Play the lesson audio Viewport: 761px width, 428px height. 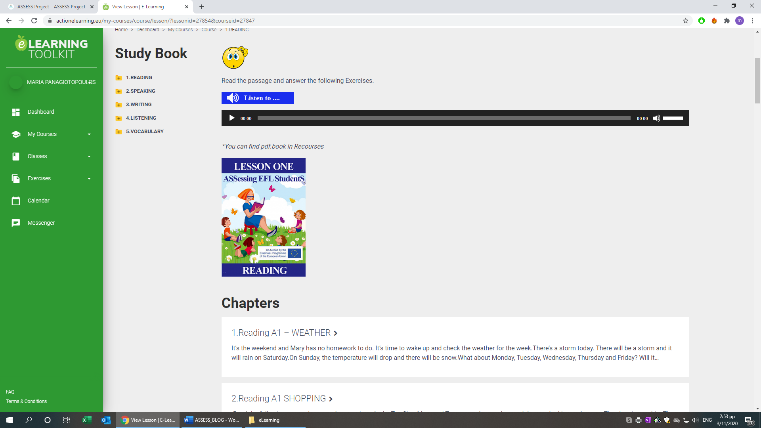pyautogui.click(x=232, y=118)
